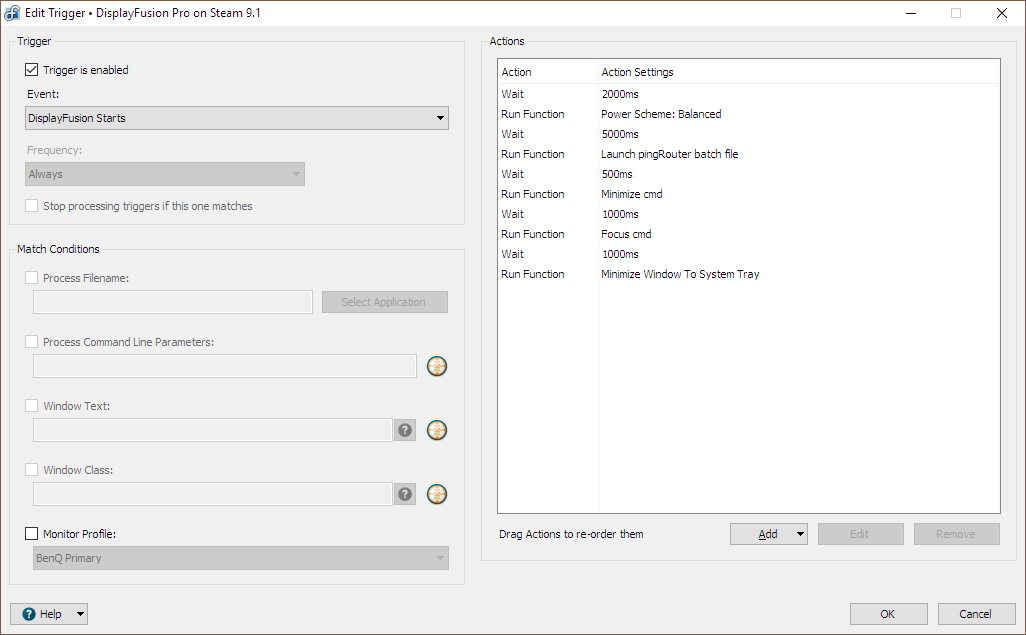Click the OK button
The image size is (1026, 635).
click(x=888, y=614)
